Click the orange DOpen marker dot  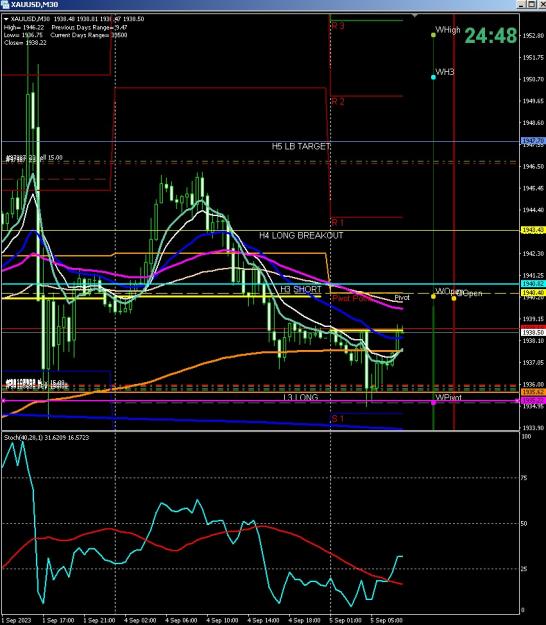(454, 298)
